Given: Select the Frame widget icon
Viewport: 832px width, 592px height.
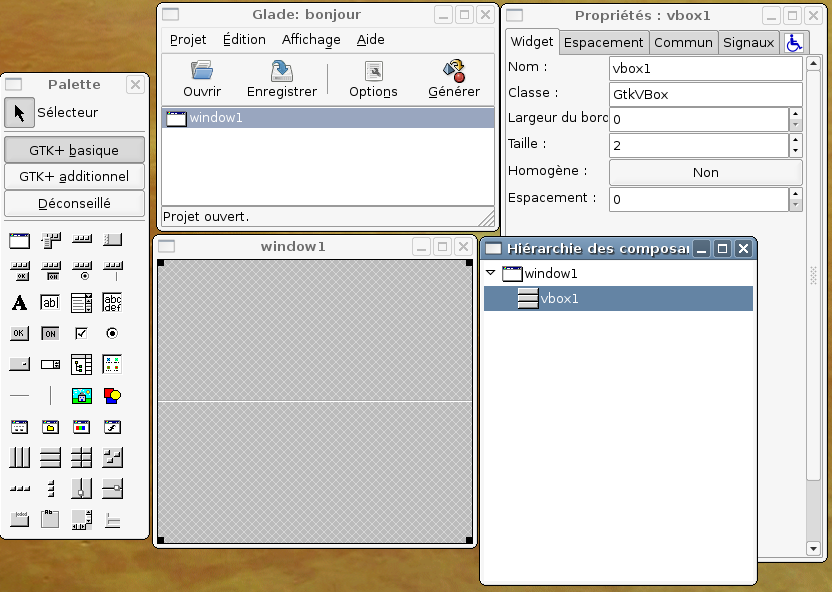Looking at the screenshot, I should [50, 519].
